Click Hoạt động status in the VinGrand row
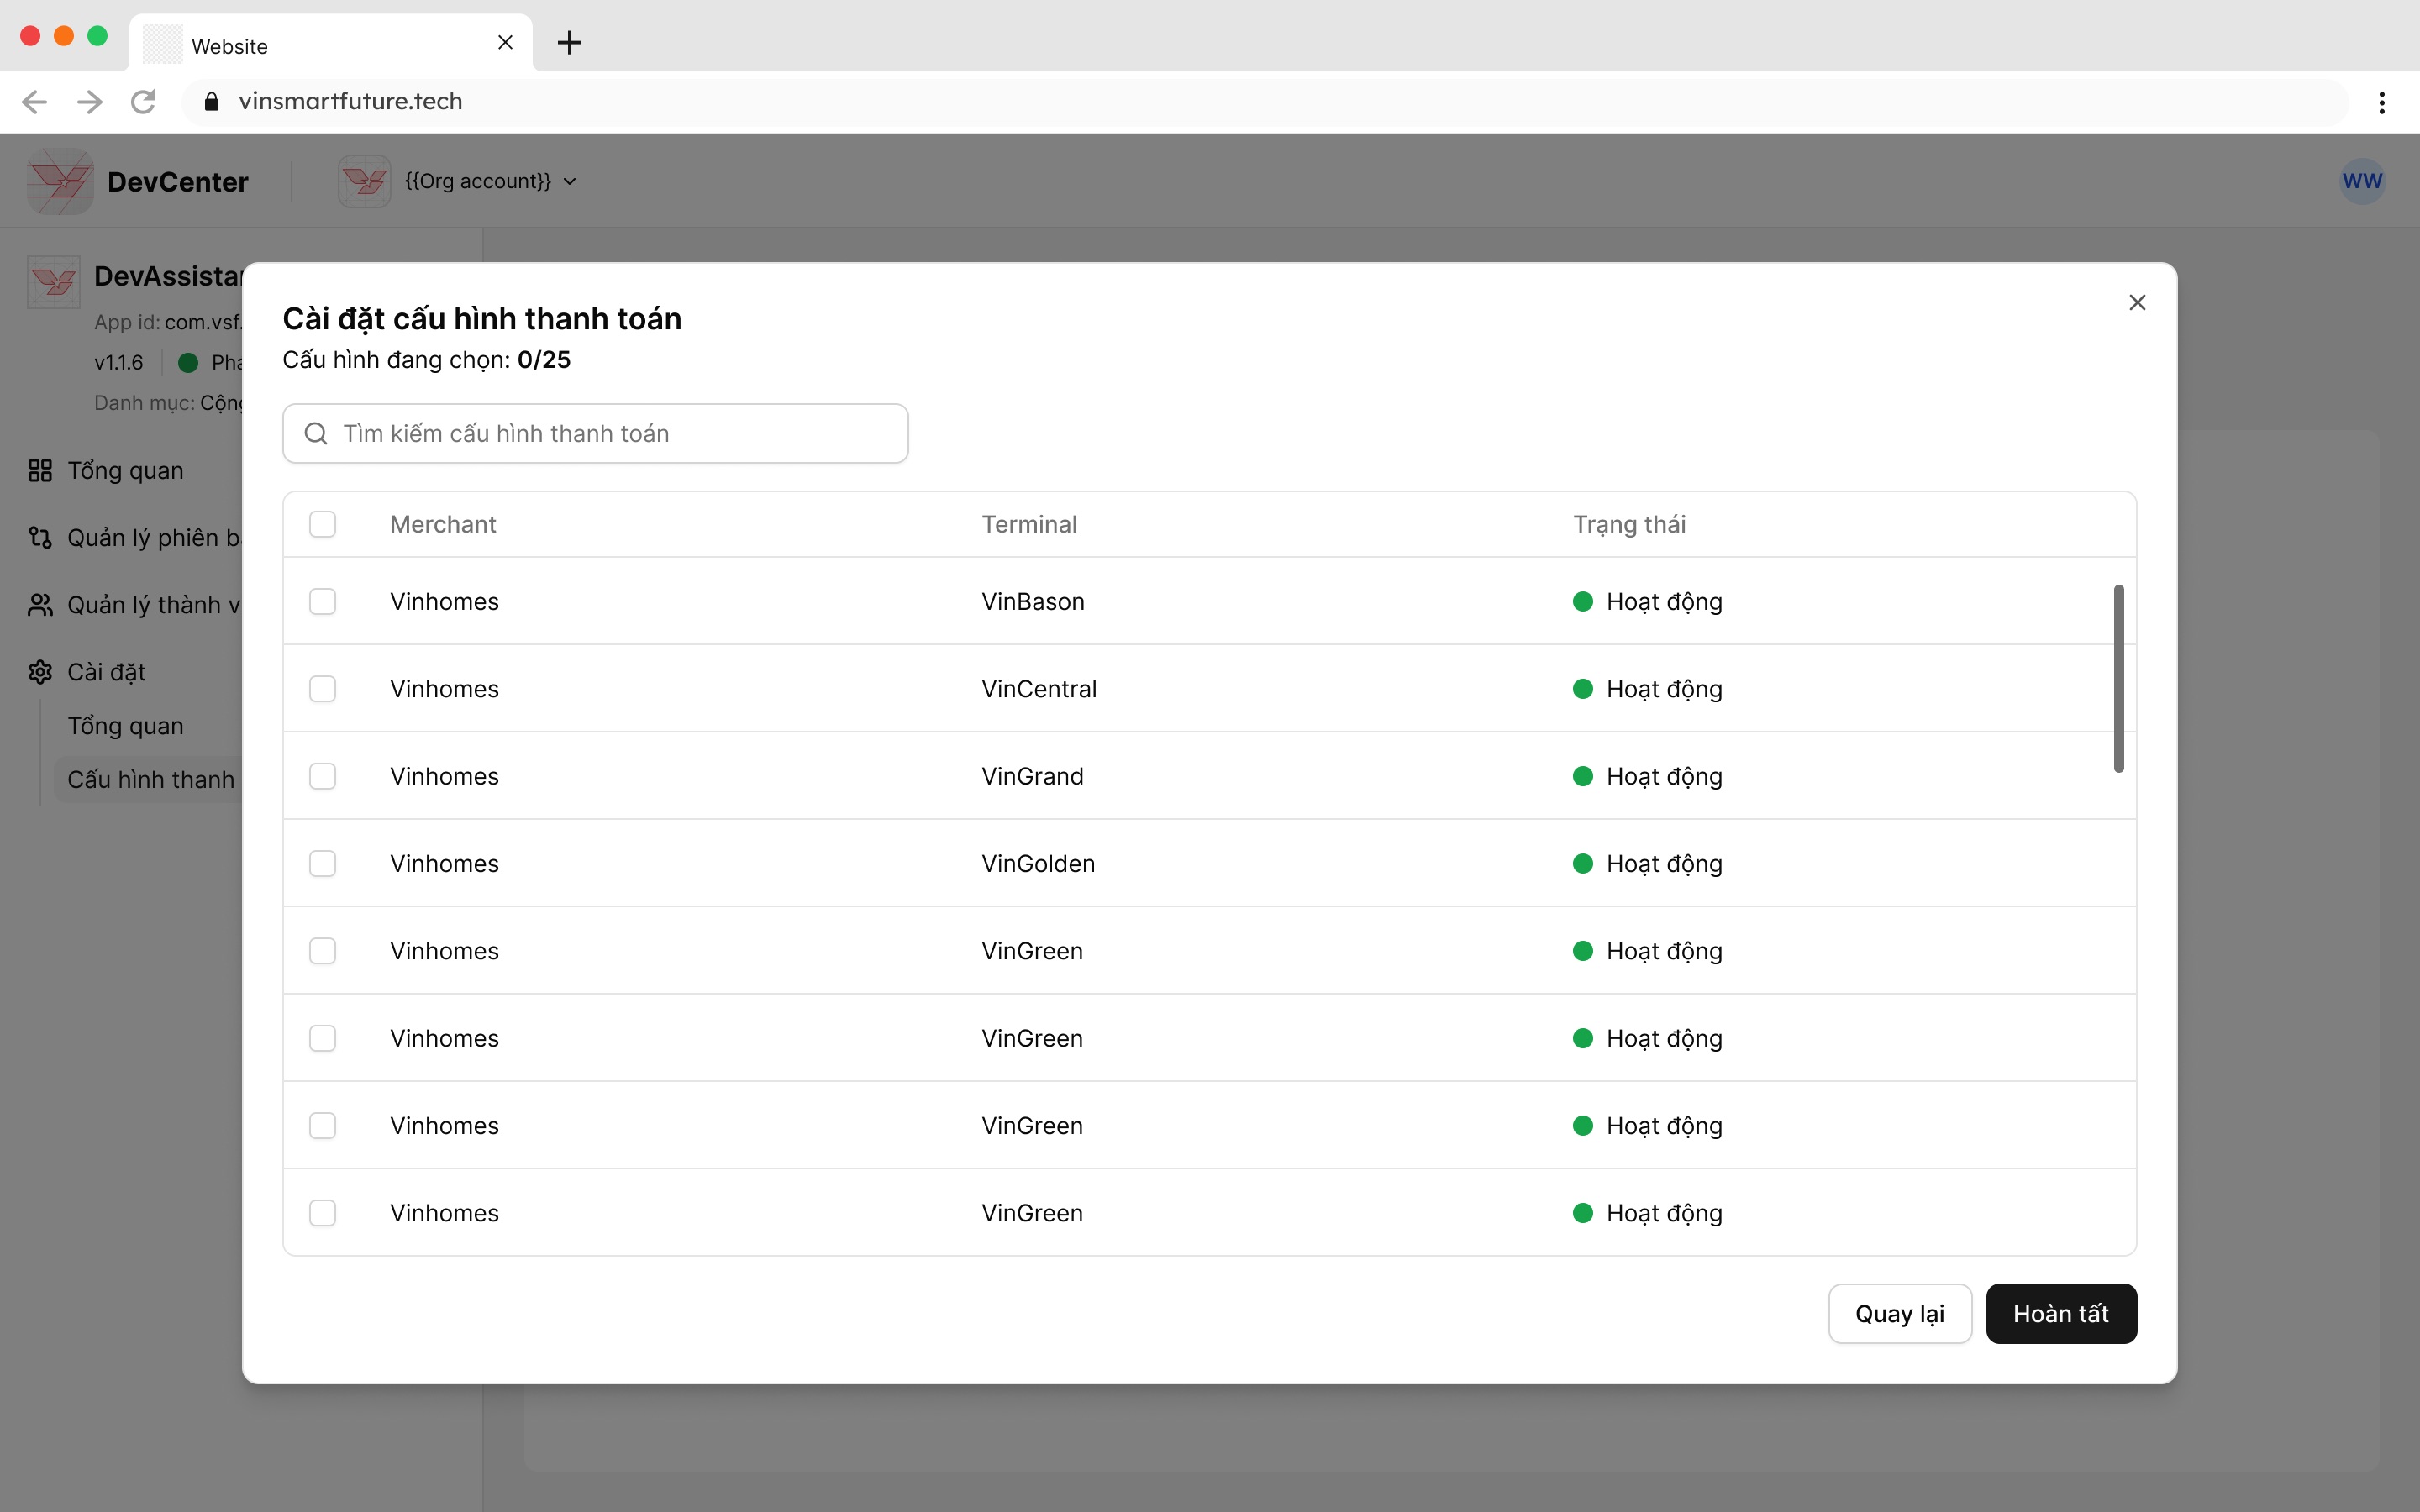 [1664, 777]
